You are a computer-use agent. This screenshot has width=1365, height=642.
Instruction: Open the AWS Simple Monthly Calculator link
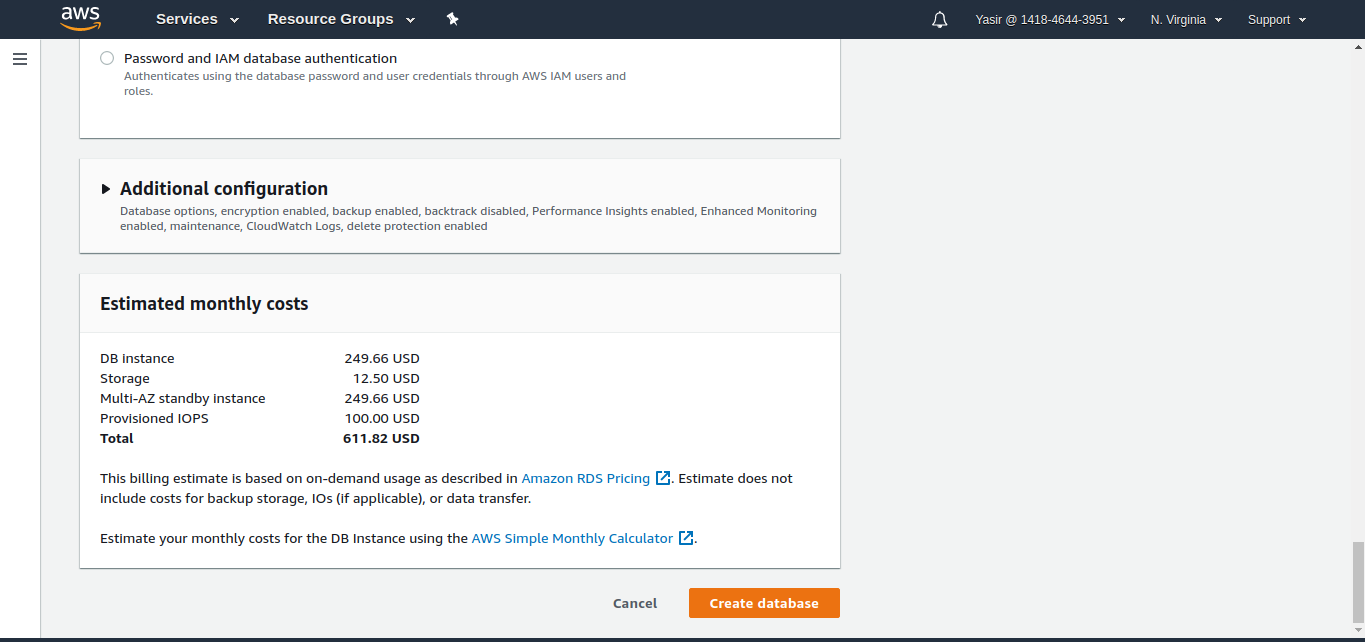point(572,538)
